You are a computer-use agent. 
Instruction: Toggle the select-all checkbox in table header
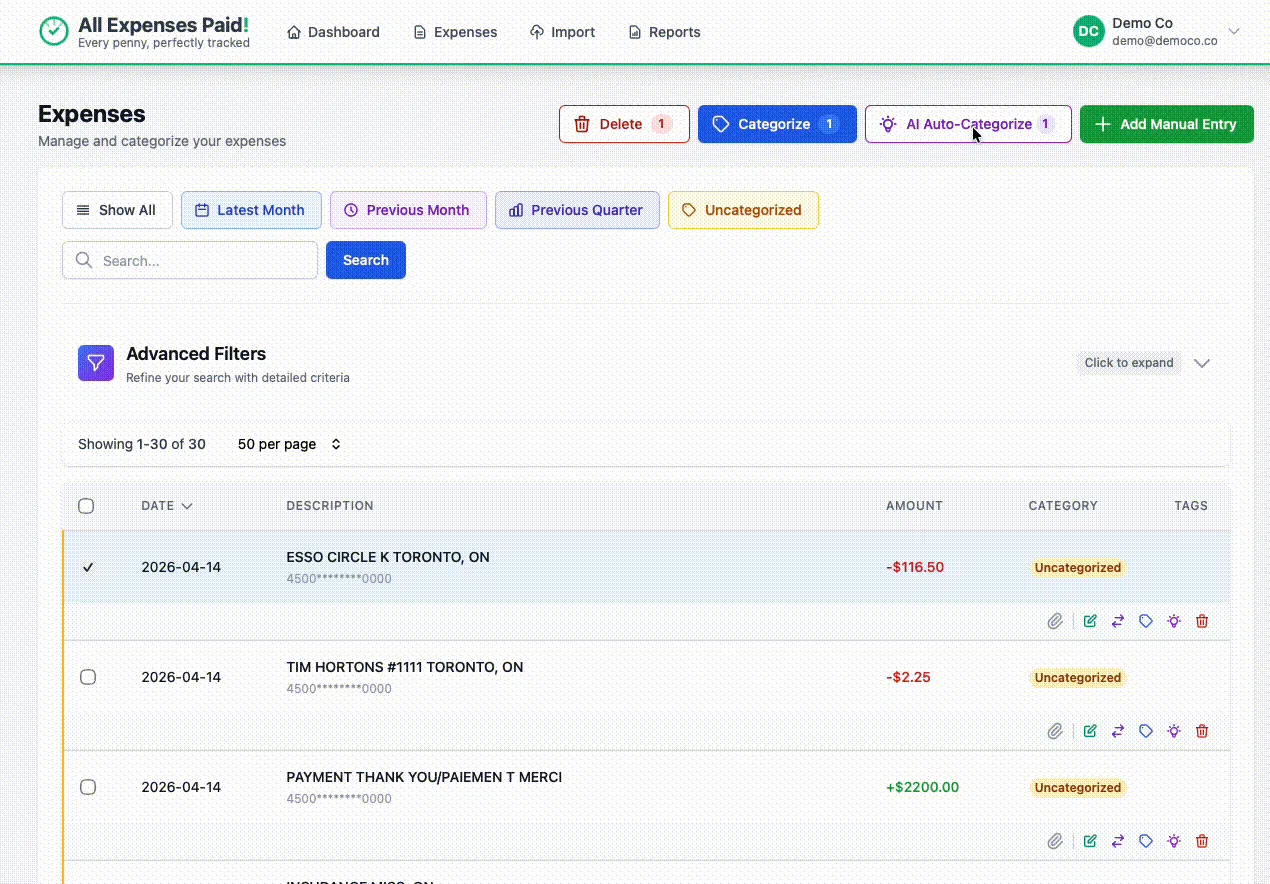point(86,506)
